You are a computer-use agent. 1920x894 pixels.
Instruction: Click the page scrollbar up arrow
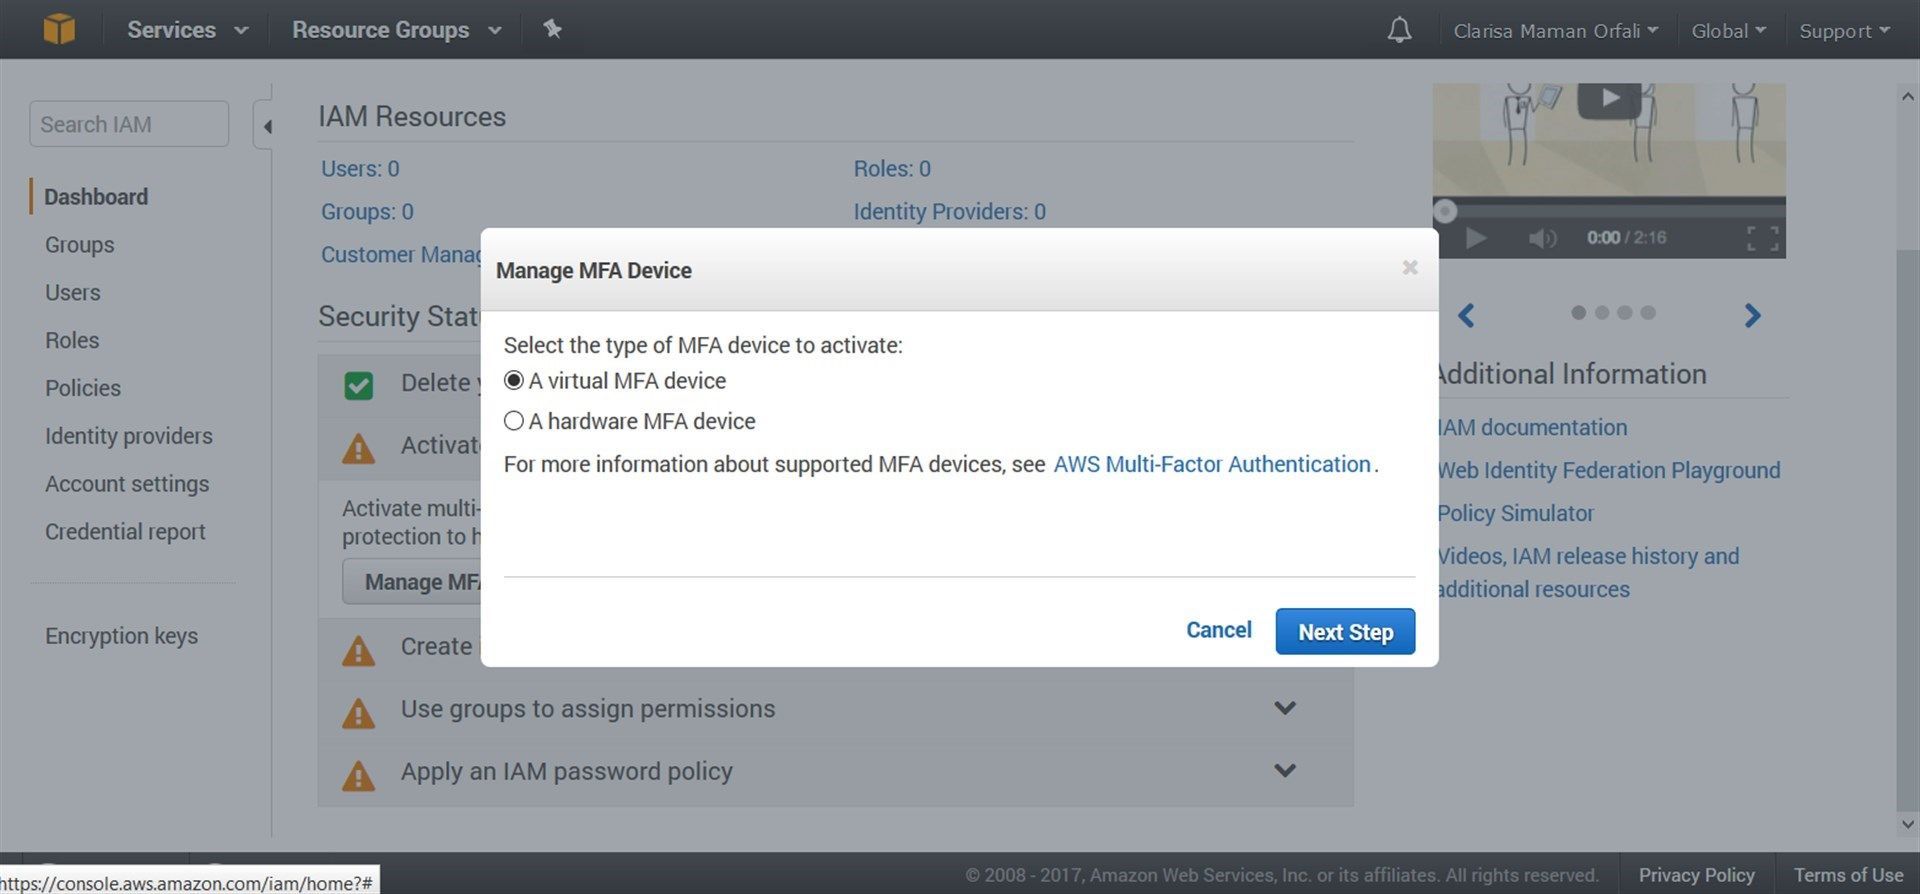coord(1908,97)
